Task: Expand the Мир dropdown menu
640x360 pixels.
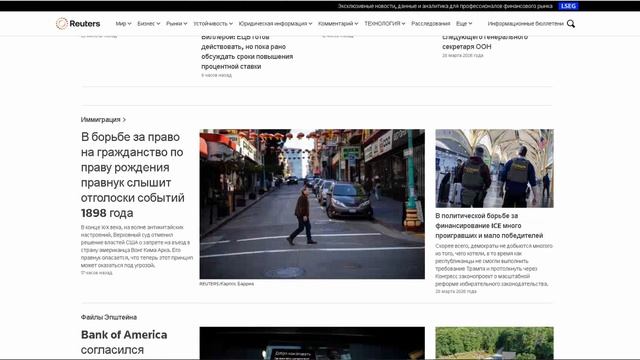Action: [x=123, y=24]
